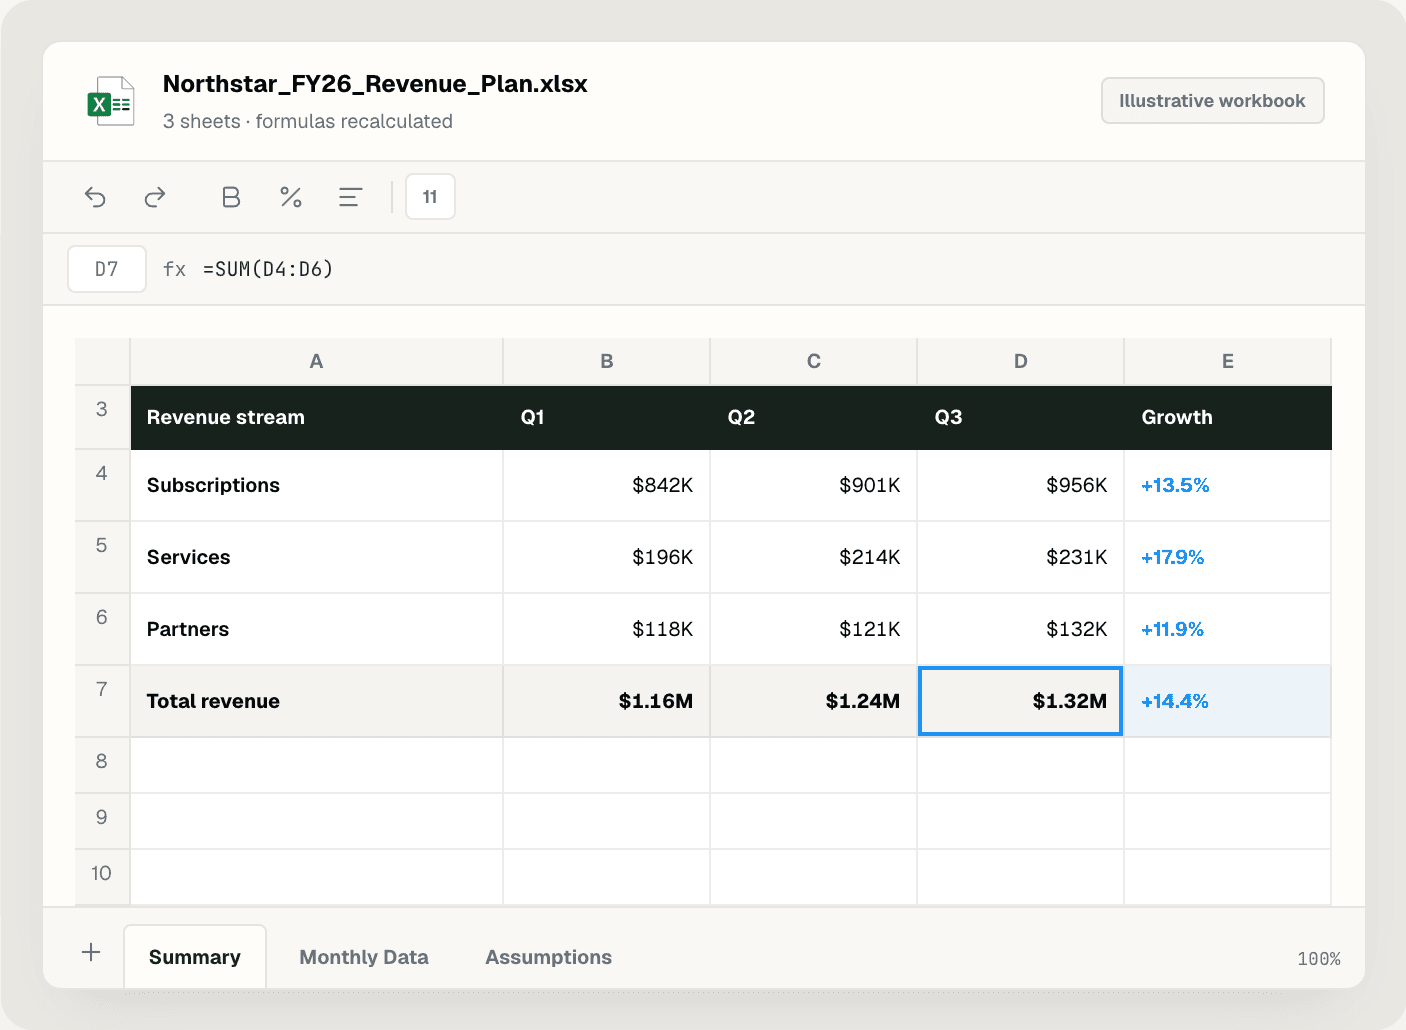Image resolution: width=1406 pixels, height=1030 pixels.
Task: Toggle bold formatting with B icon
Action: 231,197
